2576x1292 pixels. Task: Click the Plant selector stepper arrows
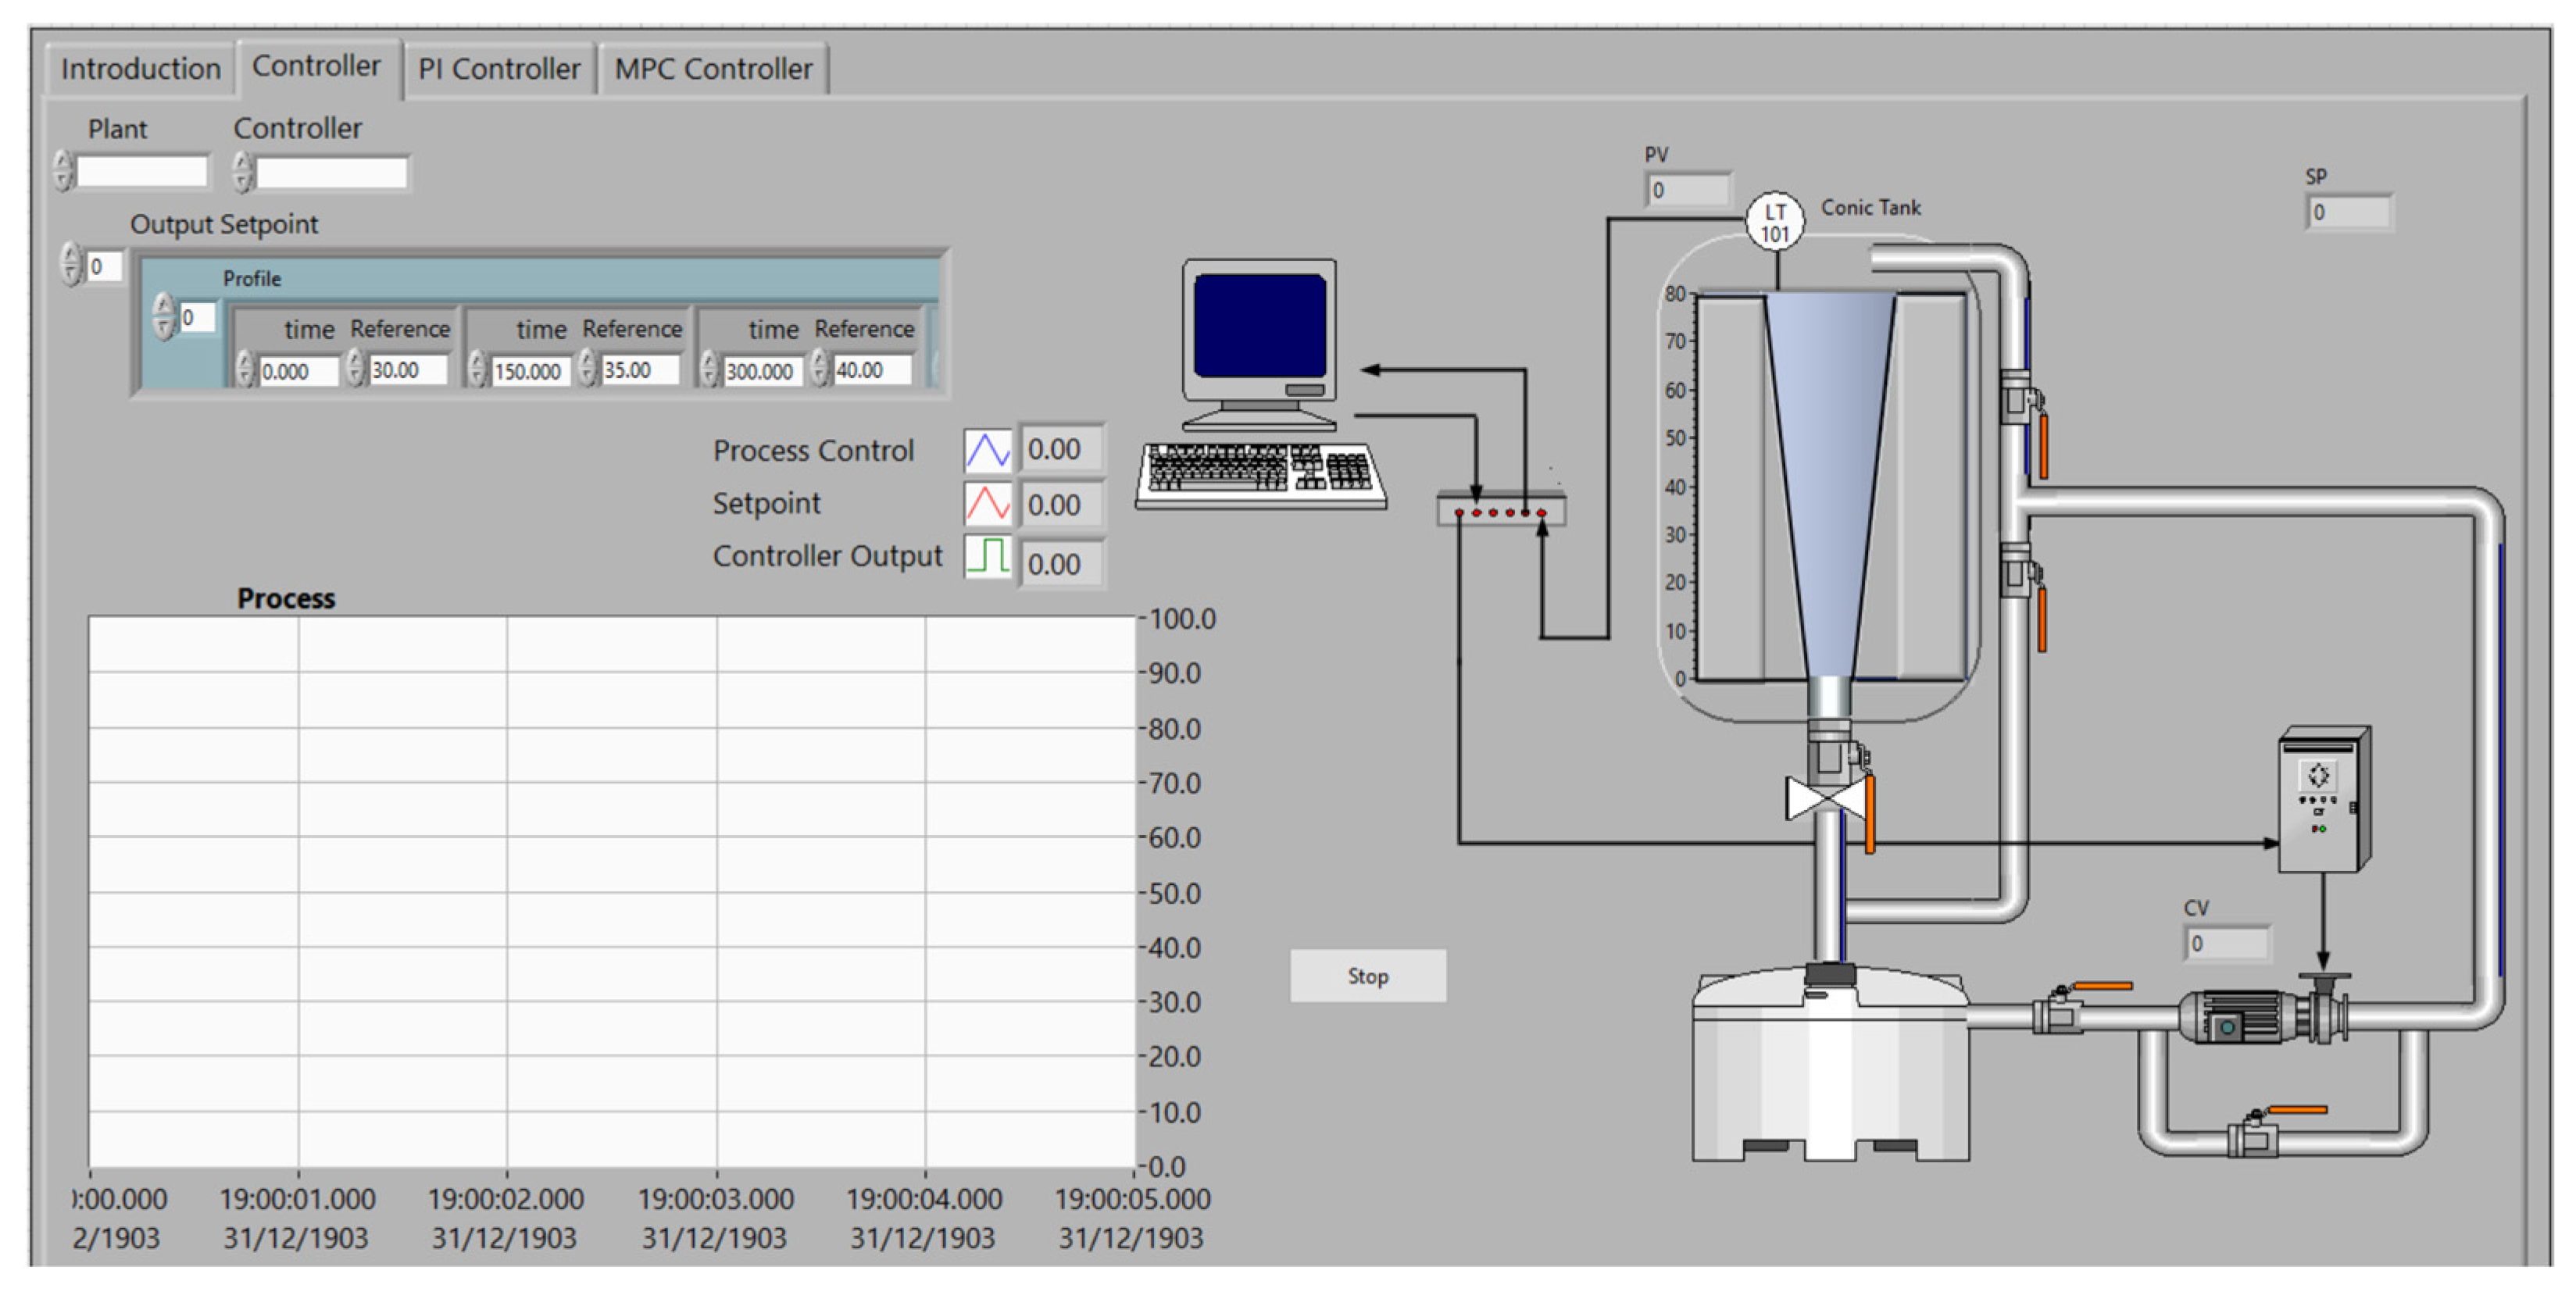tap(63, 171)
